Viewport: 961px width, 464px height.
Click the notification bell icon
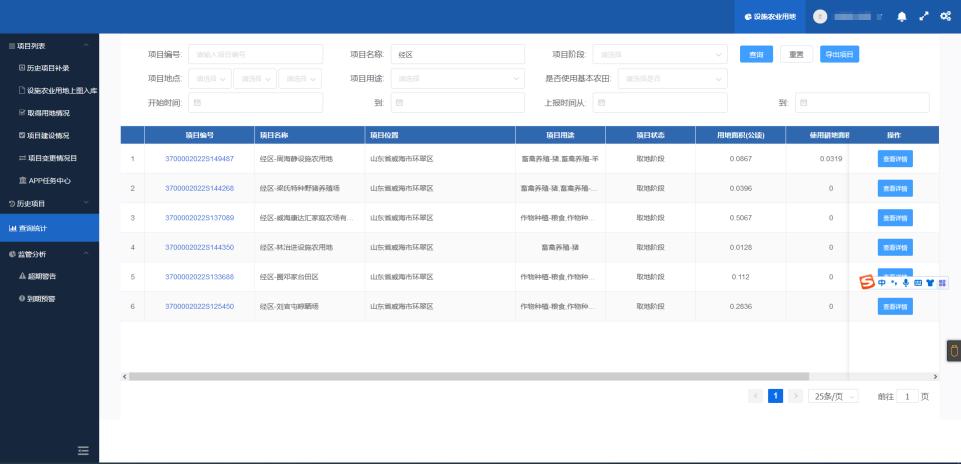[x=902, y=17]
